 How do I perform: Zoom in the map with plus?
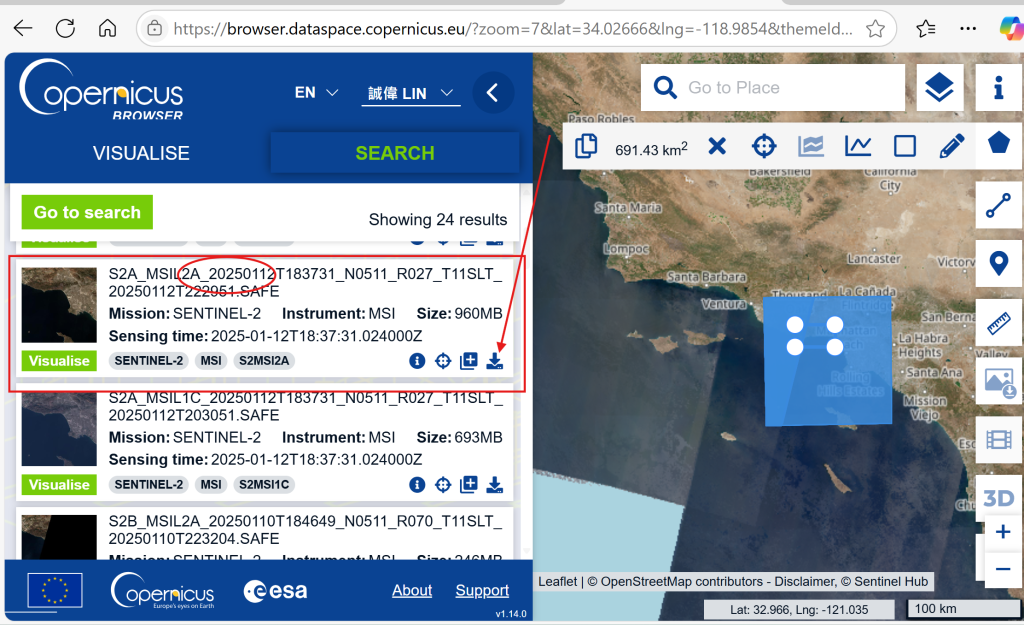1002,532
